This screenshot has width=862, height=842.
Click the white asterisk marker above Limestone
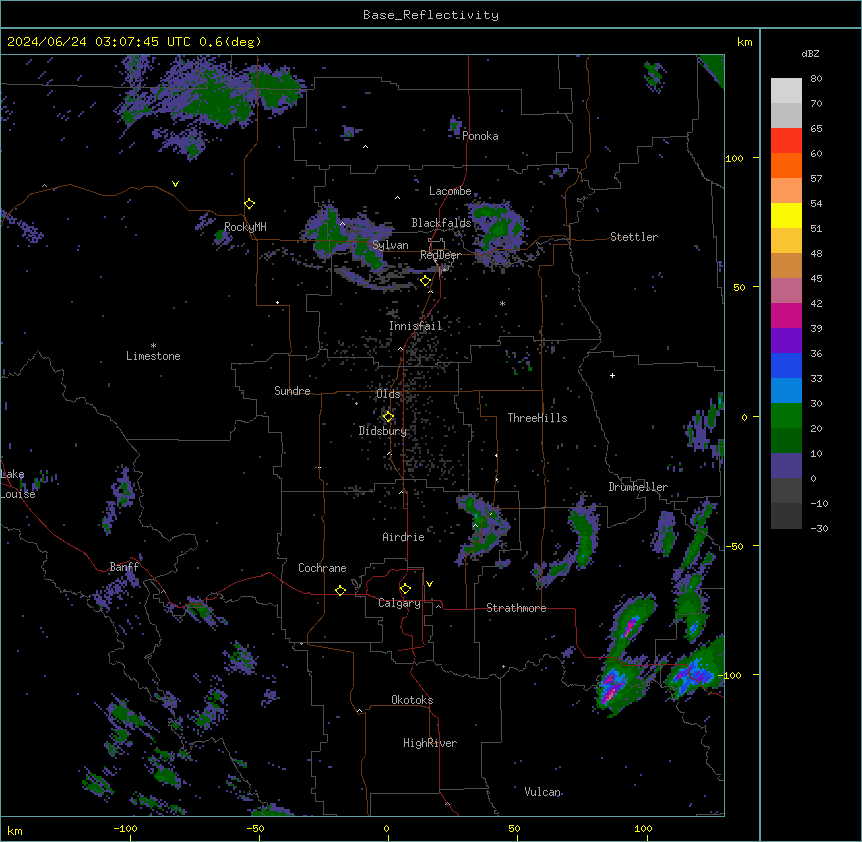tap(153, 346)
